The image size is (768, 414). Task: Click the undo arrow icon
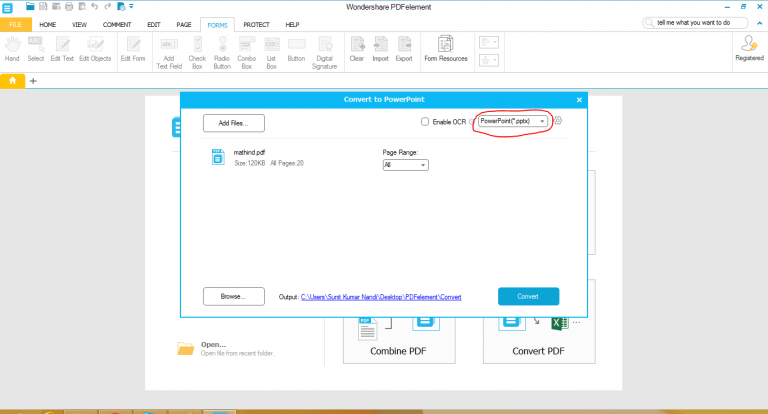95,6
